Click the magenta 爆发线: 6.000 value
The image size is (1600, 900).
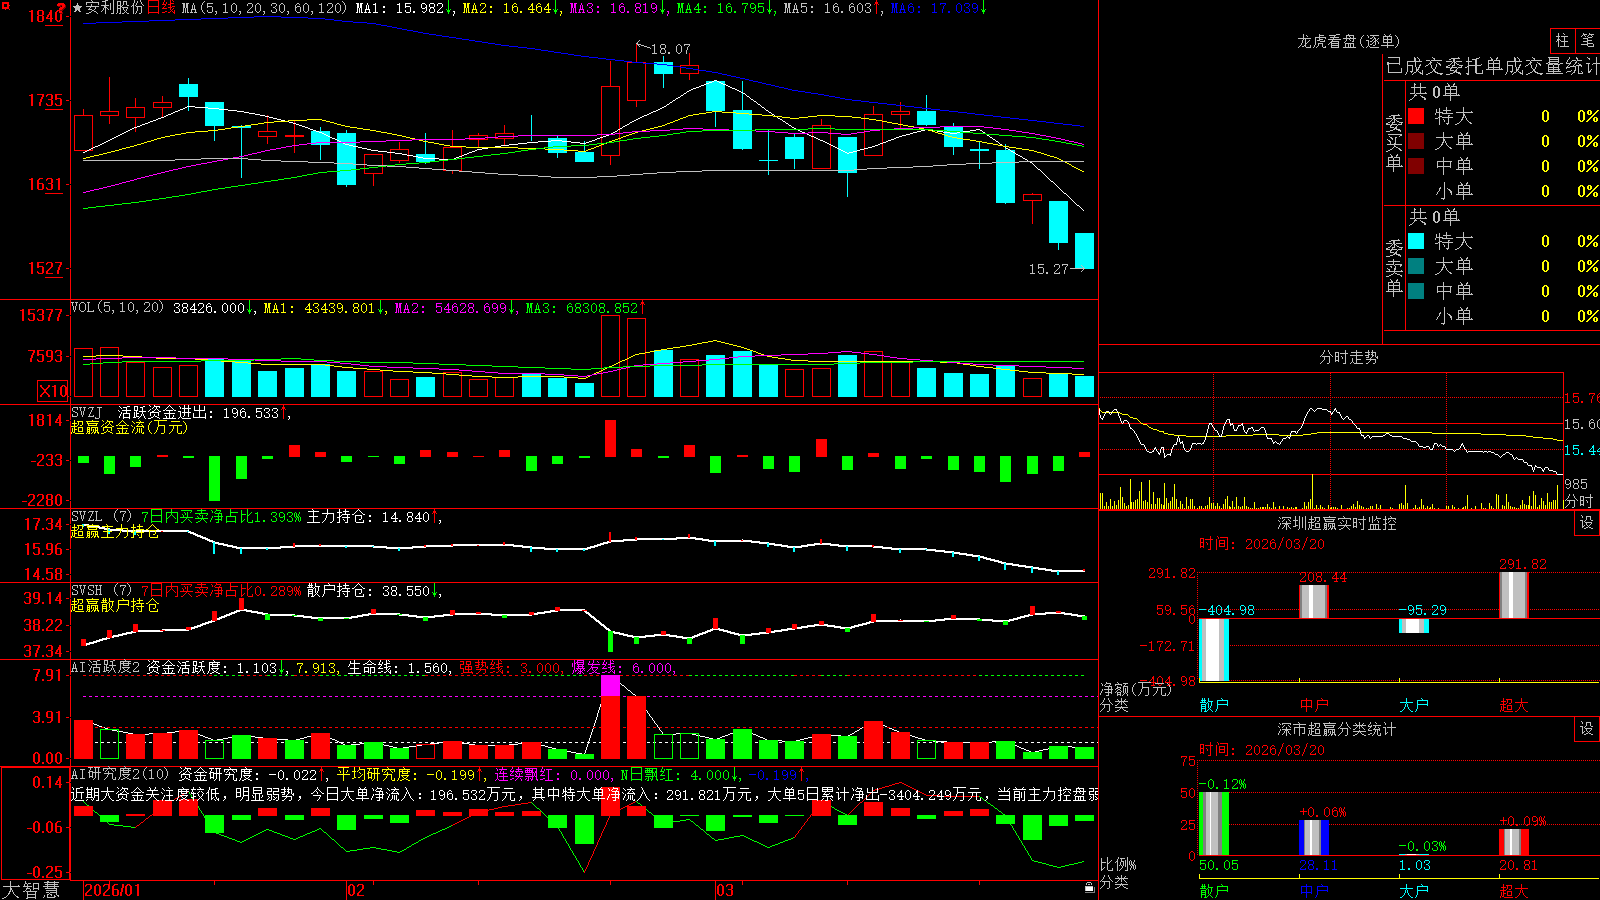coord(623,668)
